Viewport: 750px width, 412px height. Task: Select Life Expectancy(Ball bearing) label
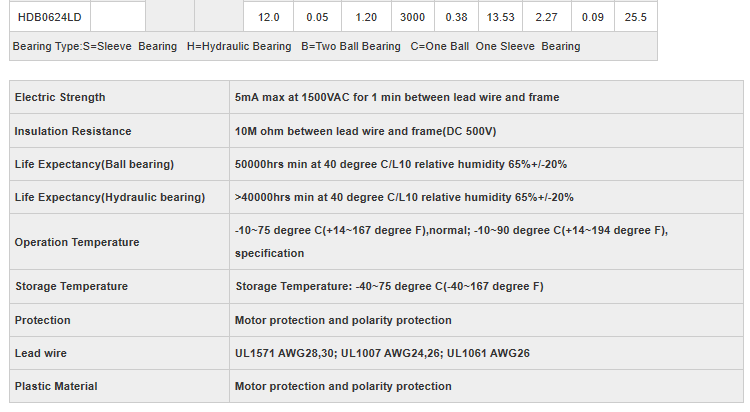(95, 164)
